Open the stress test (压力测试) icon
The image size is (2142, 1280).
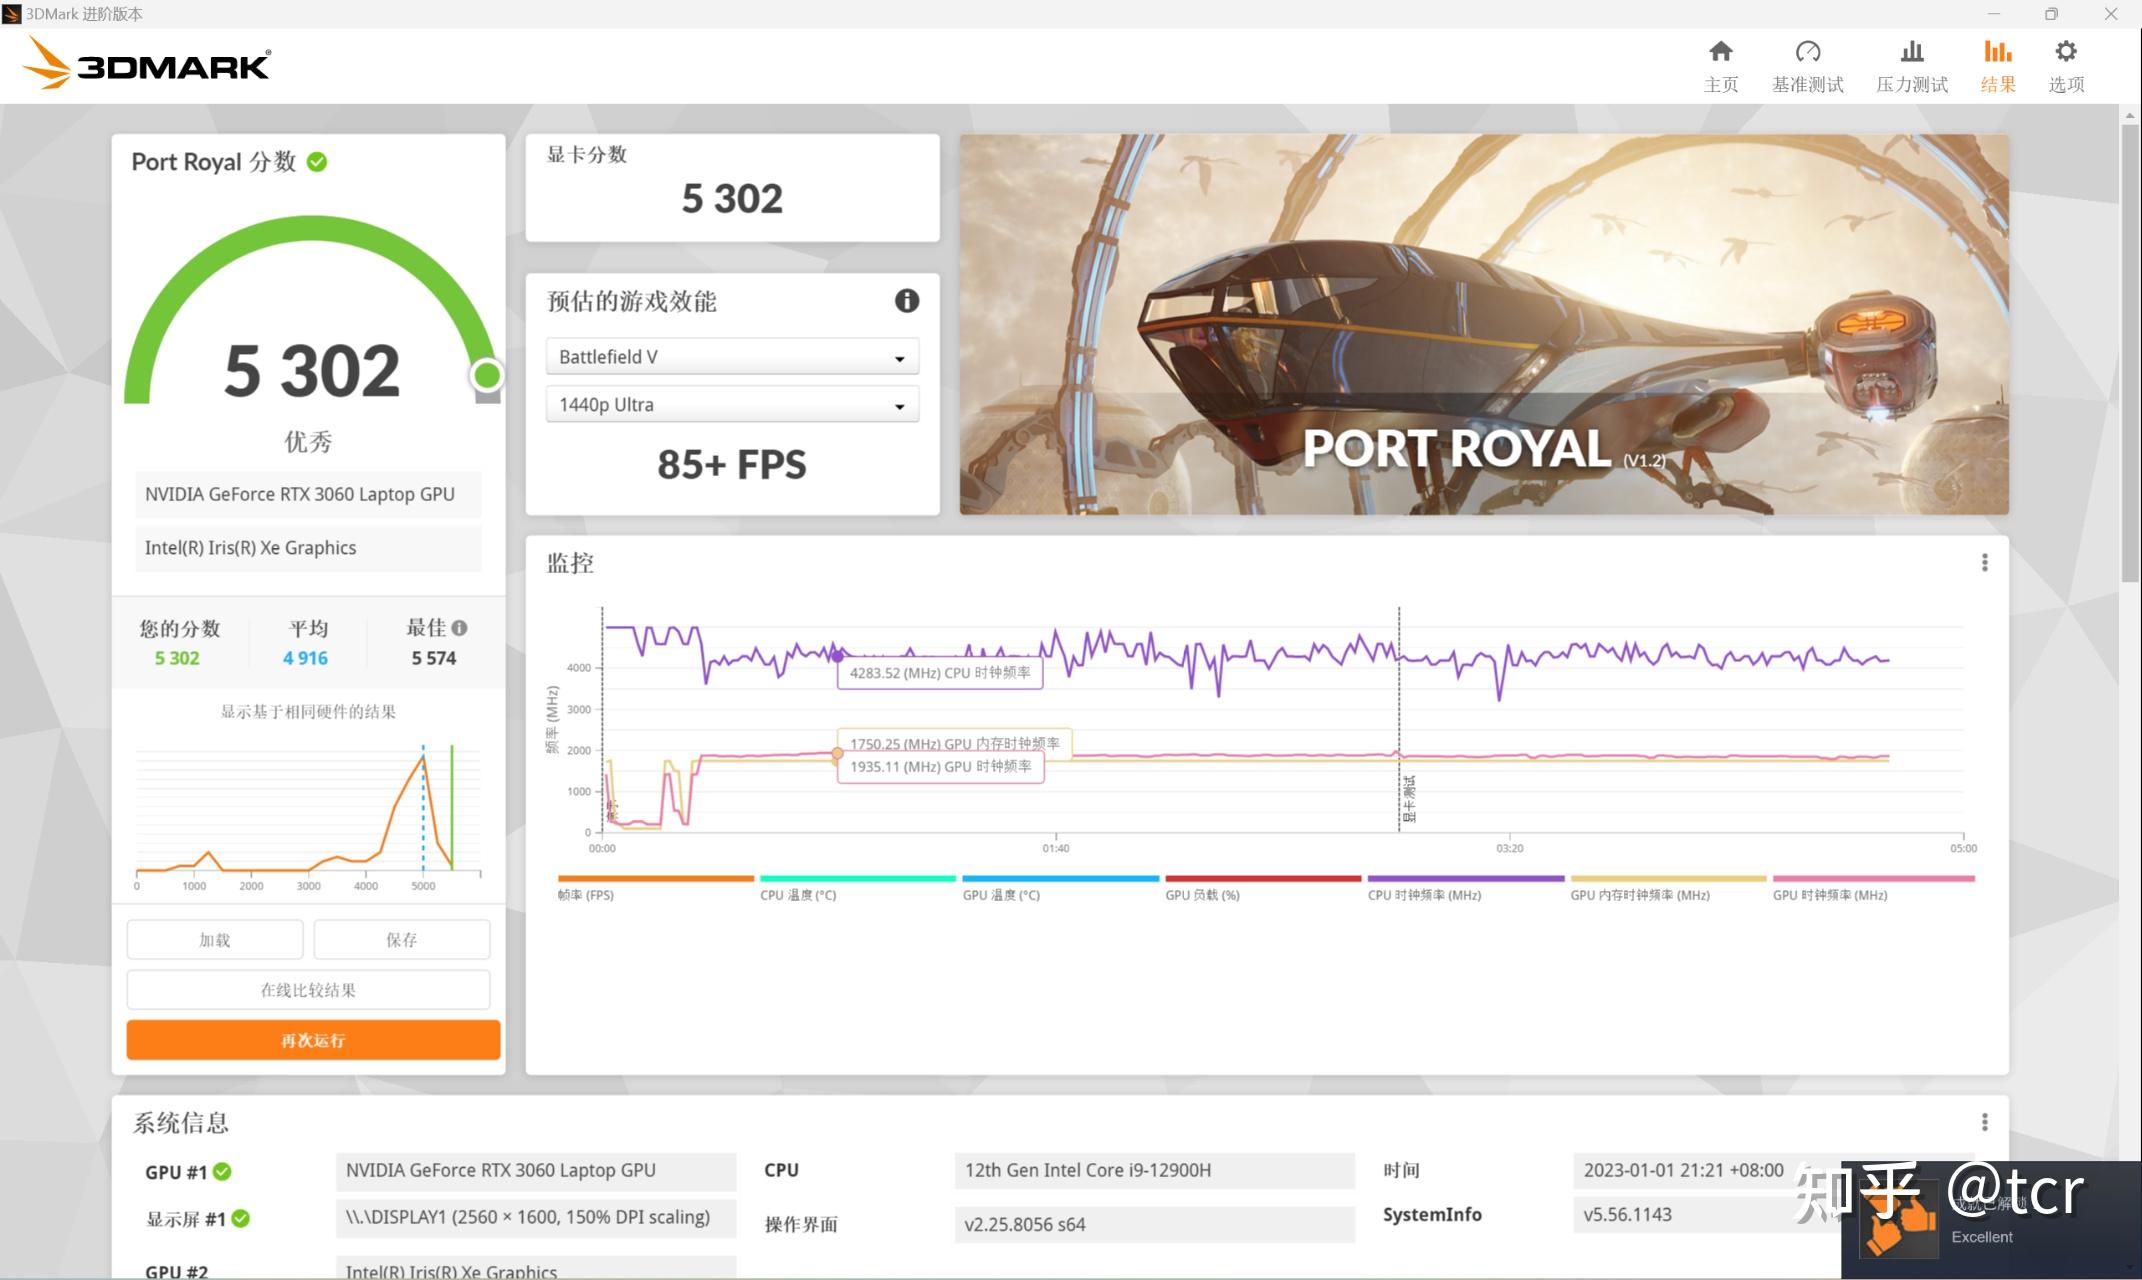(x=1911, y=52)
